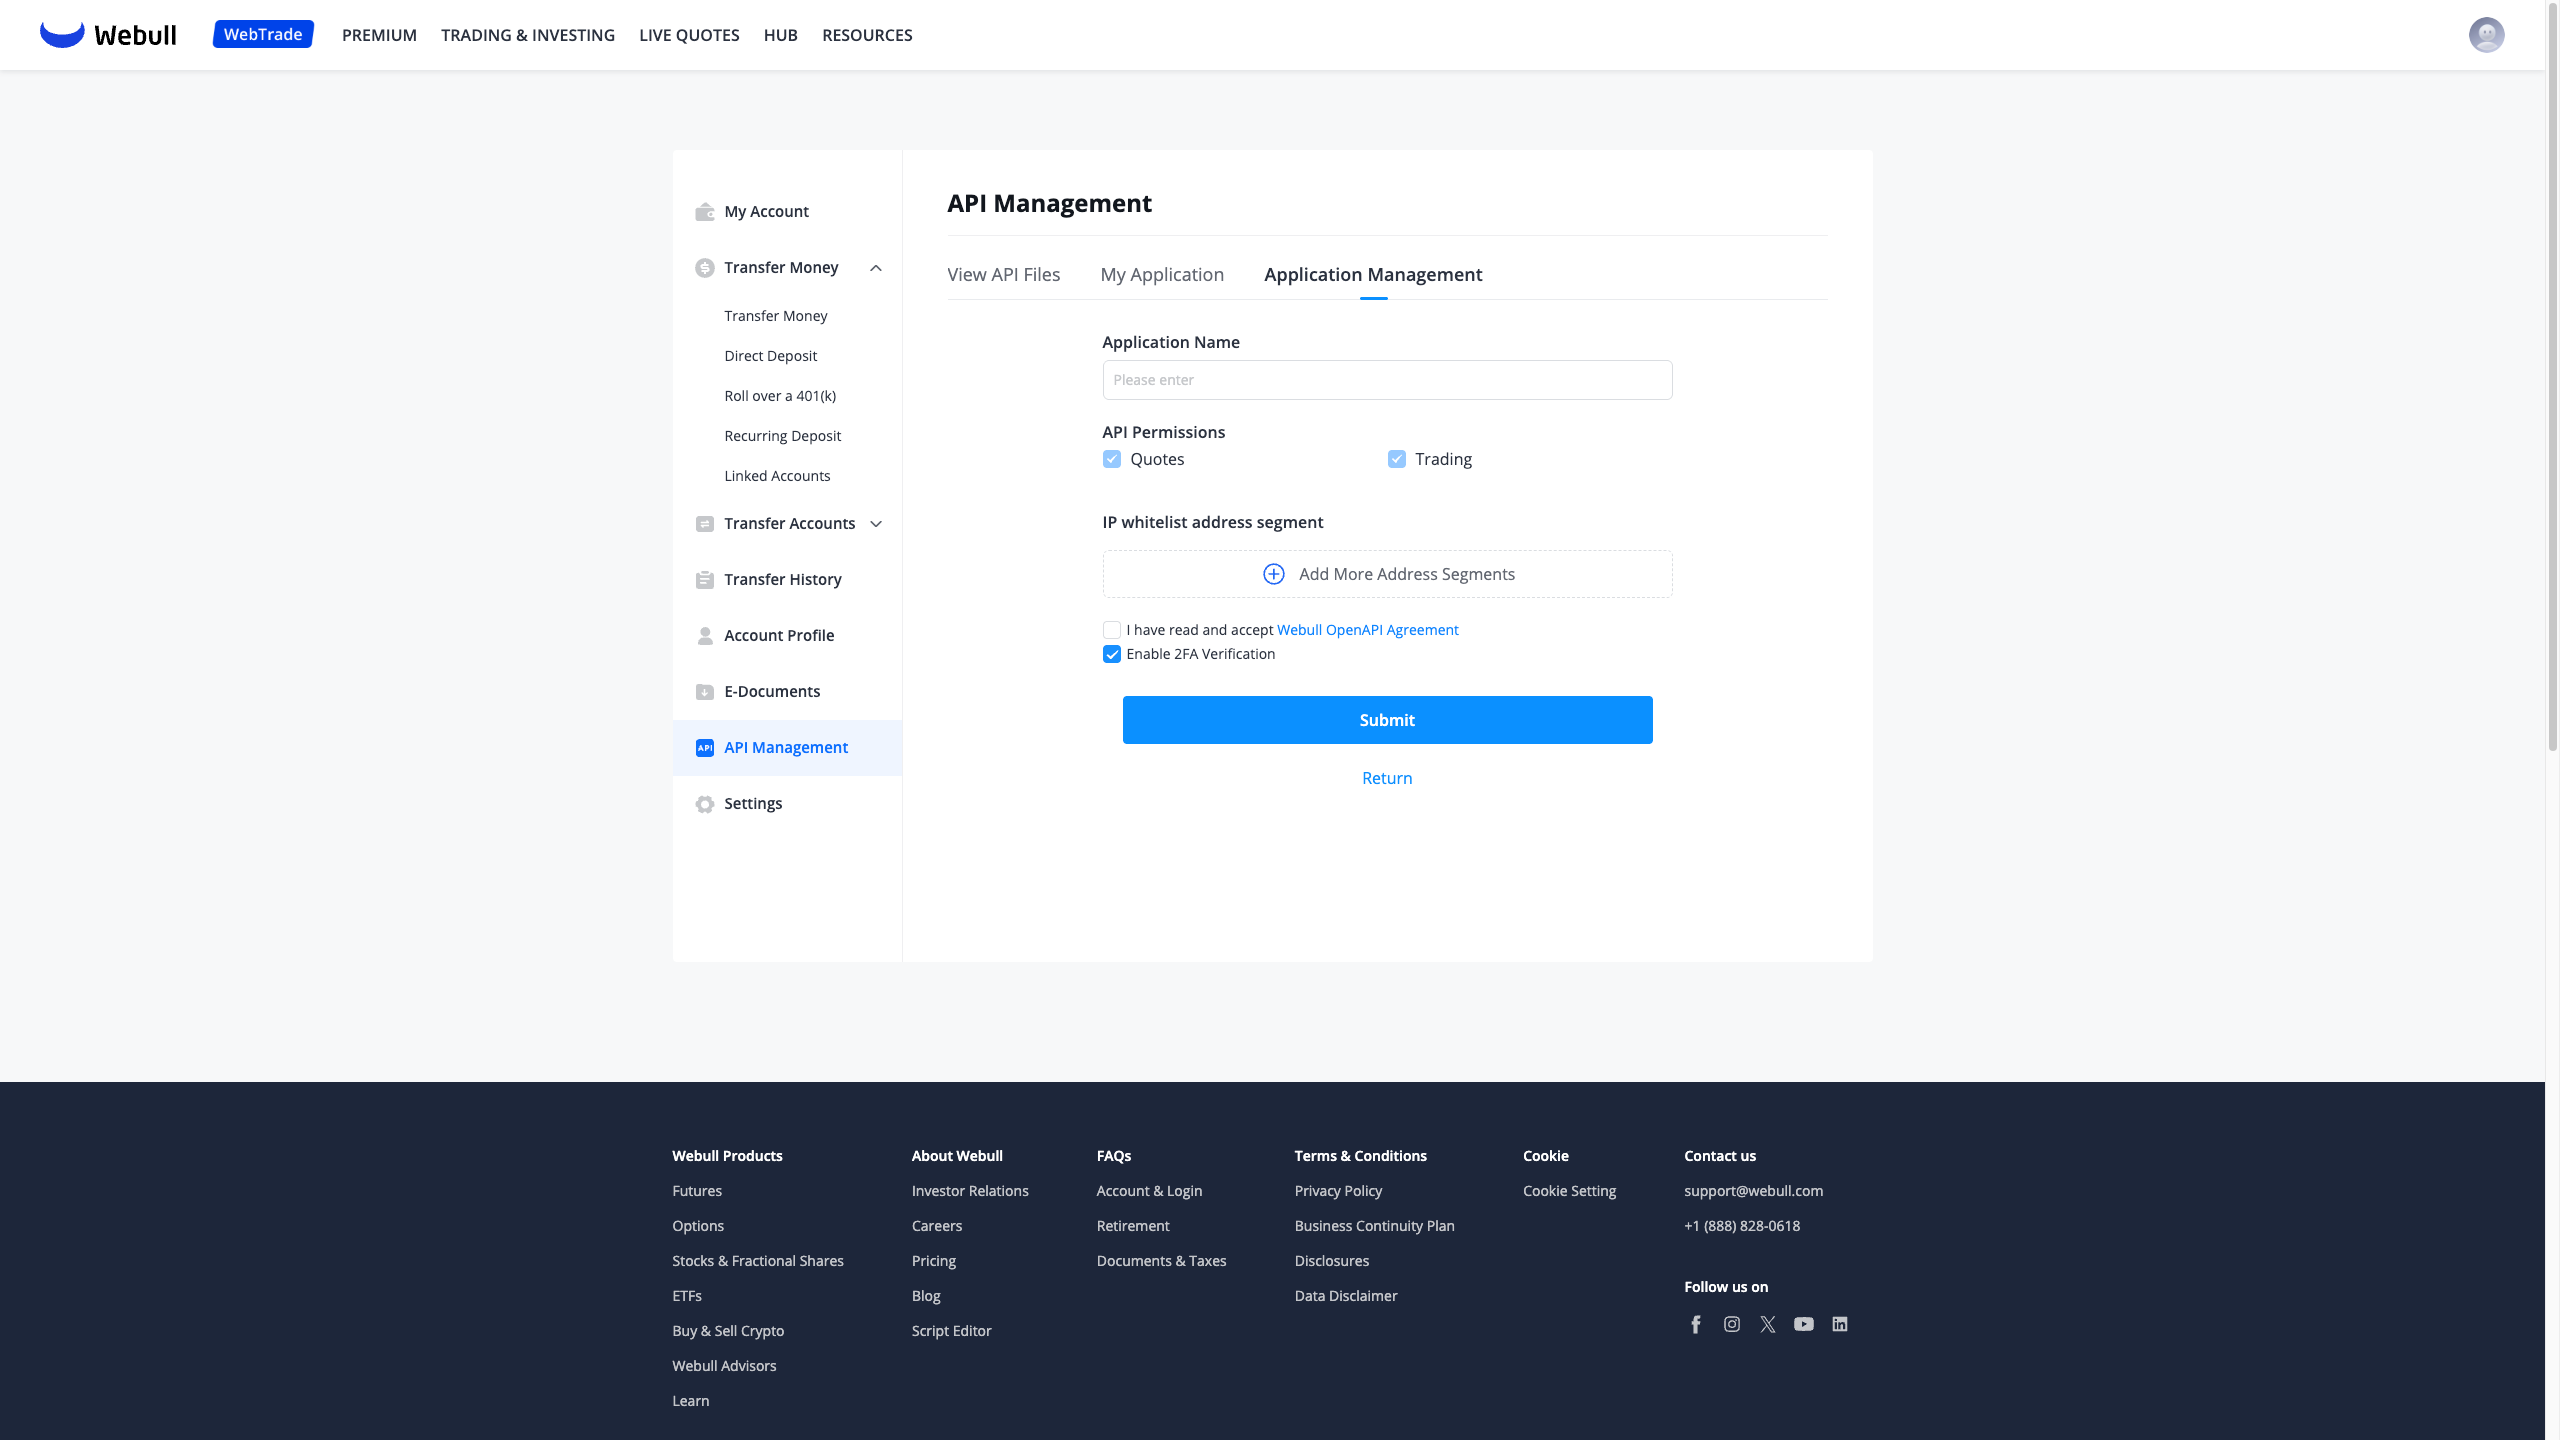Disable 2FA Verification checkbox

click(1111, 654)
